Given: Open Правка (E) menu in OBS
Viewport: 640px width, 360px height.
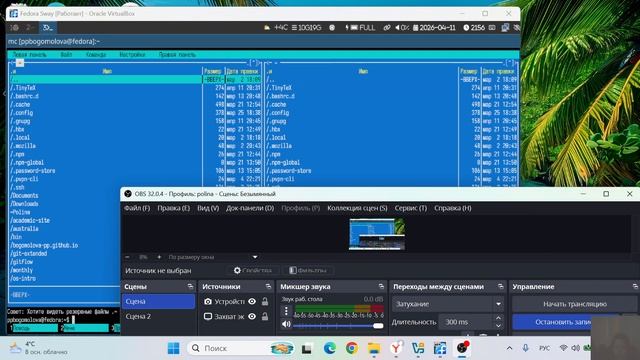Looking at the screenshot, I should (x=173, y=208).
